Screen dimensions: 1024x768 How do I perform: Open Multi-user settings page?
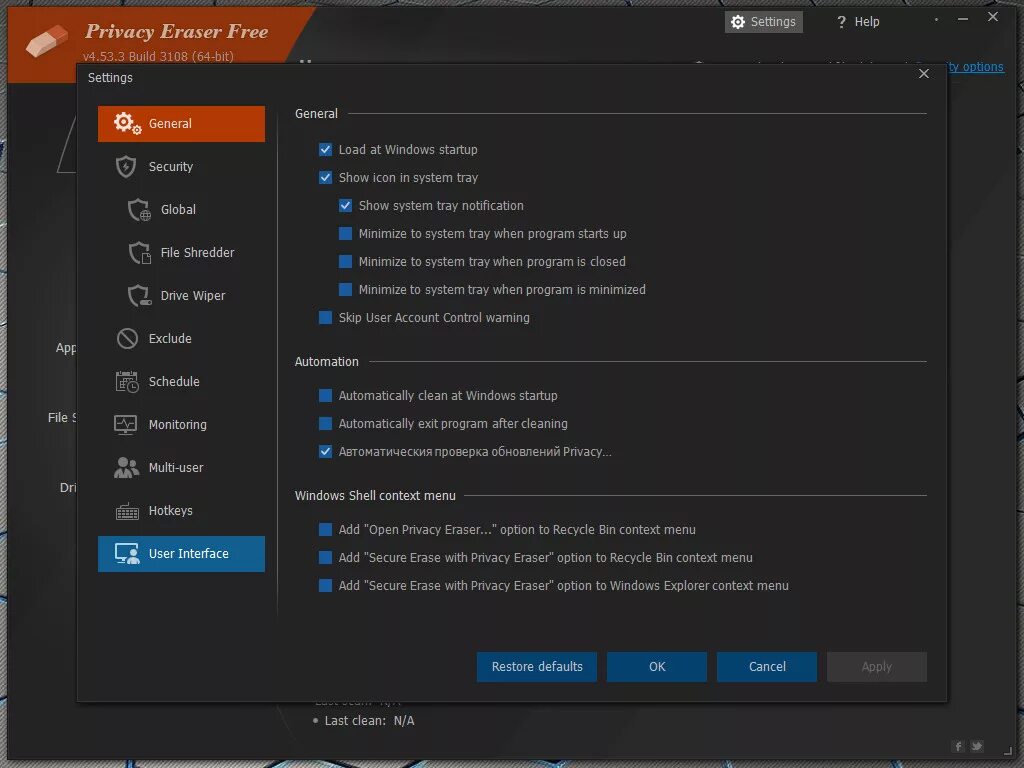point(182,468)
